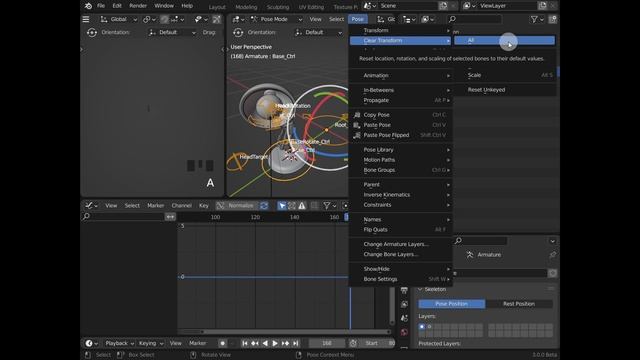Open the Render menu

[138, 6]
